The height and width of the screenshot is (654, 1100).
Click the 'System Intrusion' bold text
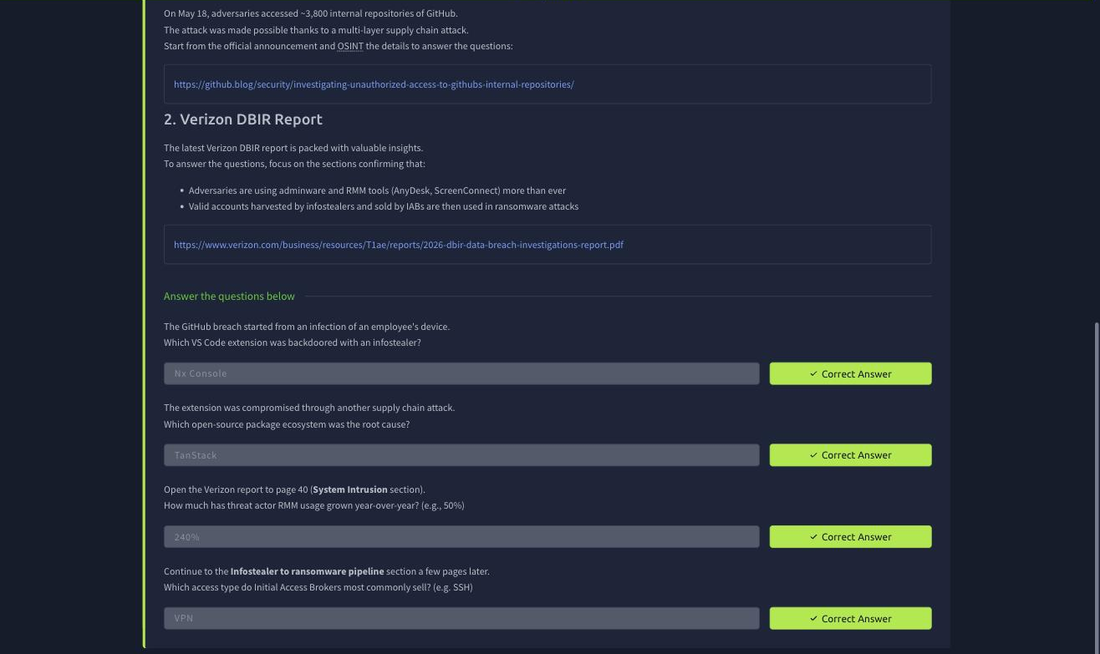coord(349,490)
